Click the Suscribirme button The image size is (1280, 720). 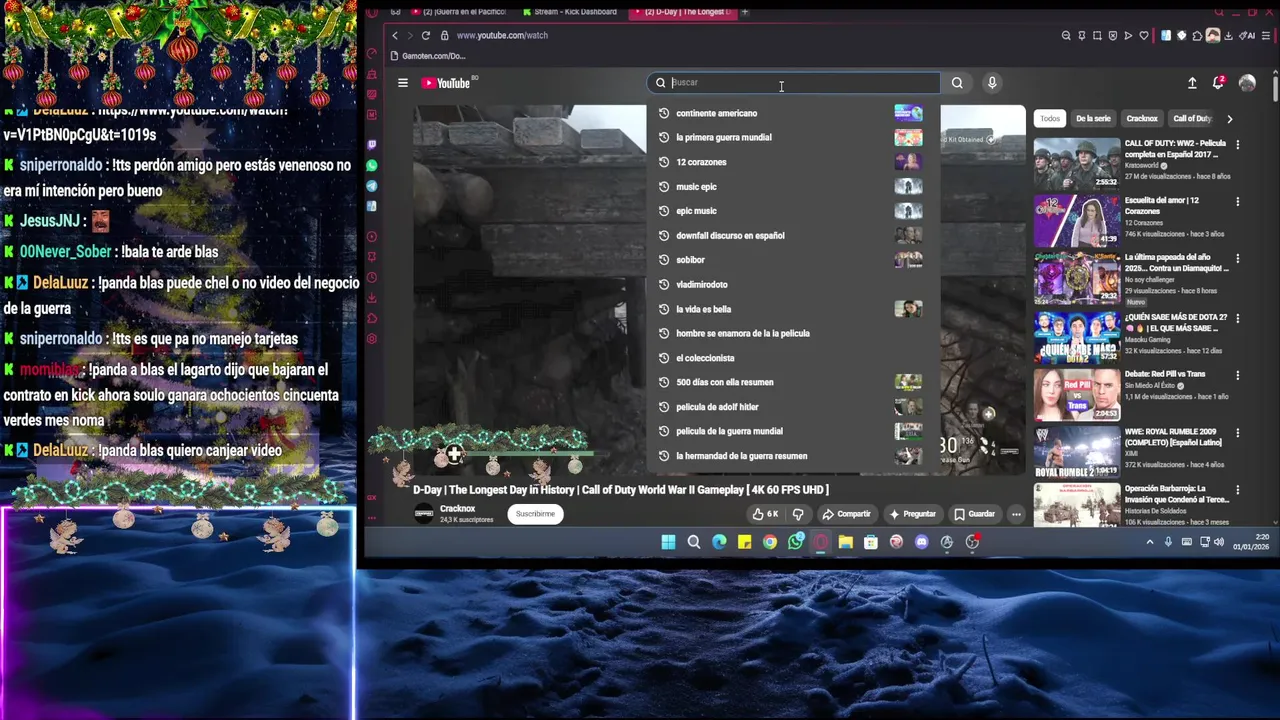[535, 514]
